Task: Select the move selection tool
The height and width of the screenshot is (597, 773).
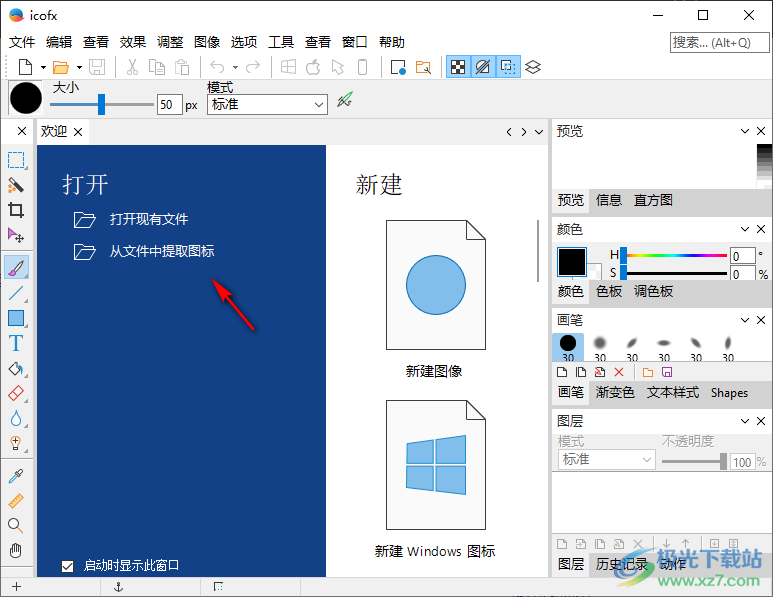Action: [x=16, y=235]
